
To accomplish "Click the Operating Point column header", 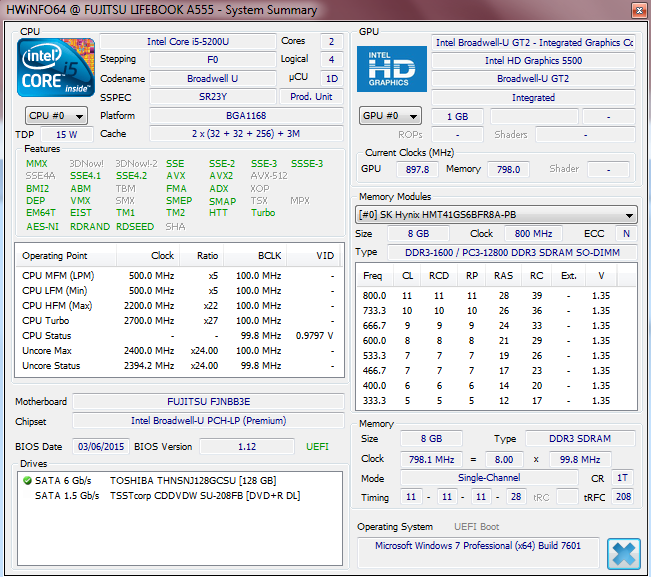I will 66,256.
